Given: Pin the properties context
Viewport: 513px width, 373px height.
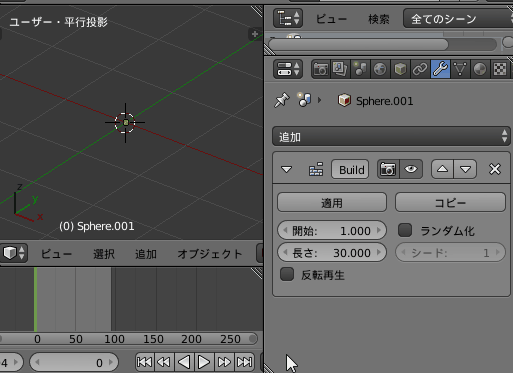Looking at the screenshot, I should [282, 100].
